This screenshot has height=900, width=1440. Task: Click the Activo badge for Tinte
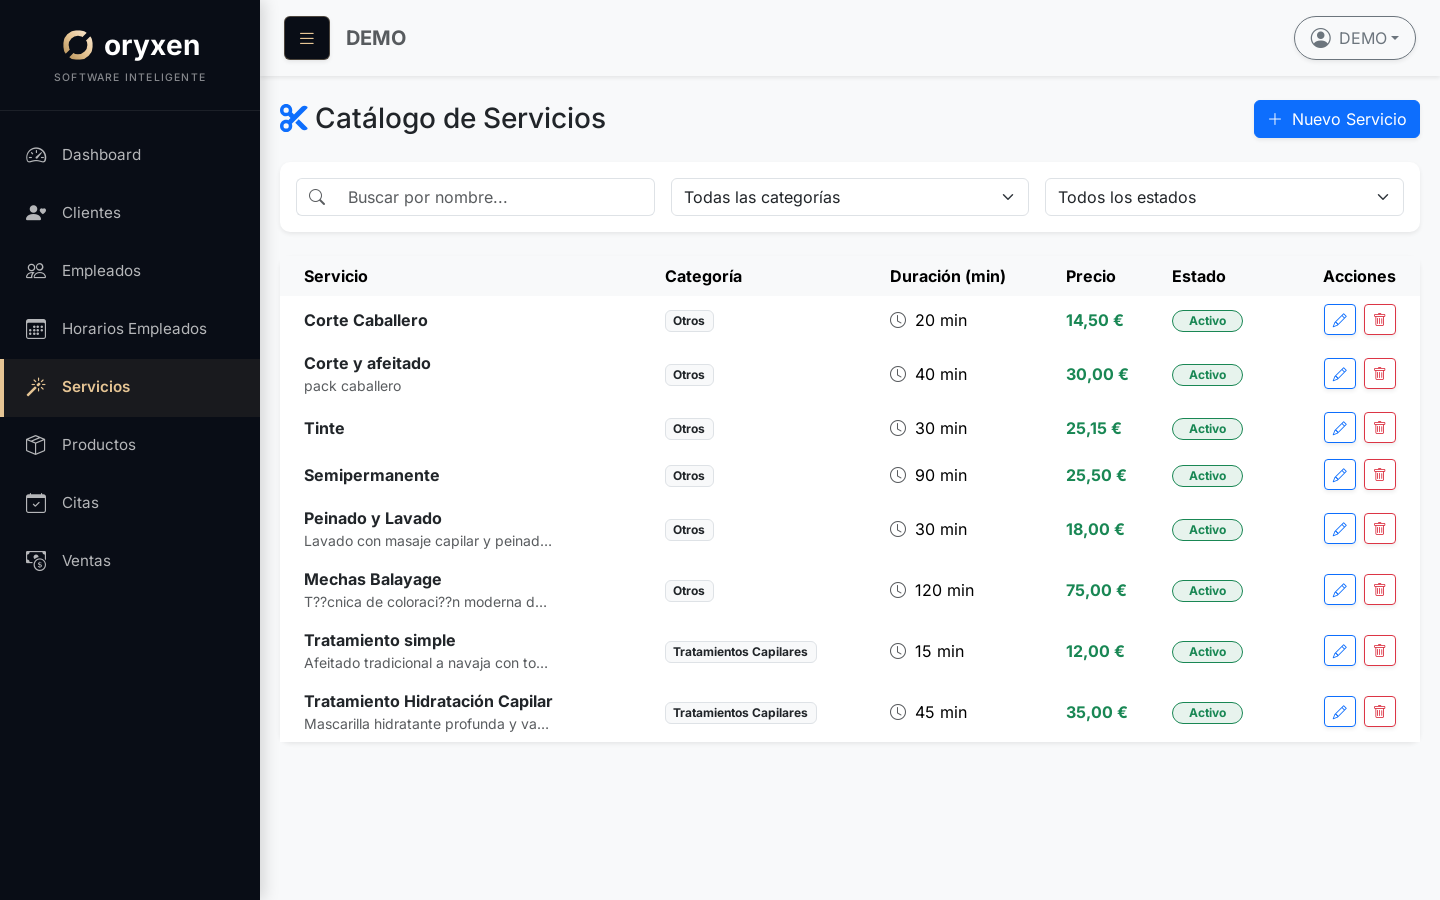1207,429
